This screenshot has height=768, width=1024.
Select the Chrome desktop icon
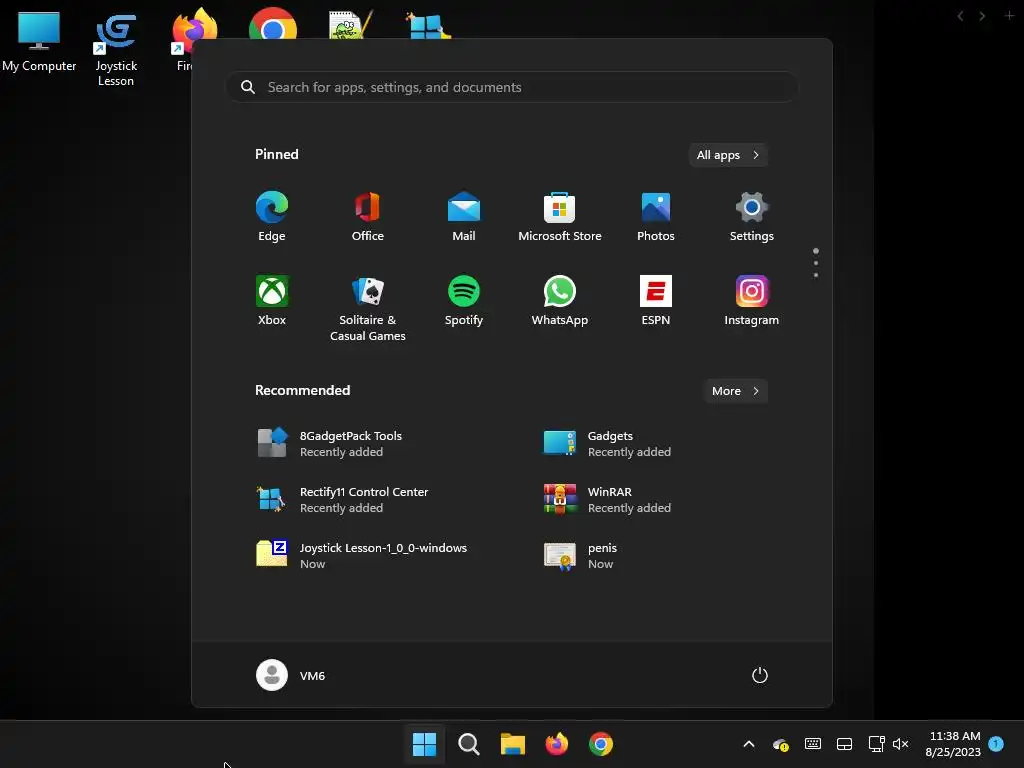273,24
